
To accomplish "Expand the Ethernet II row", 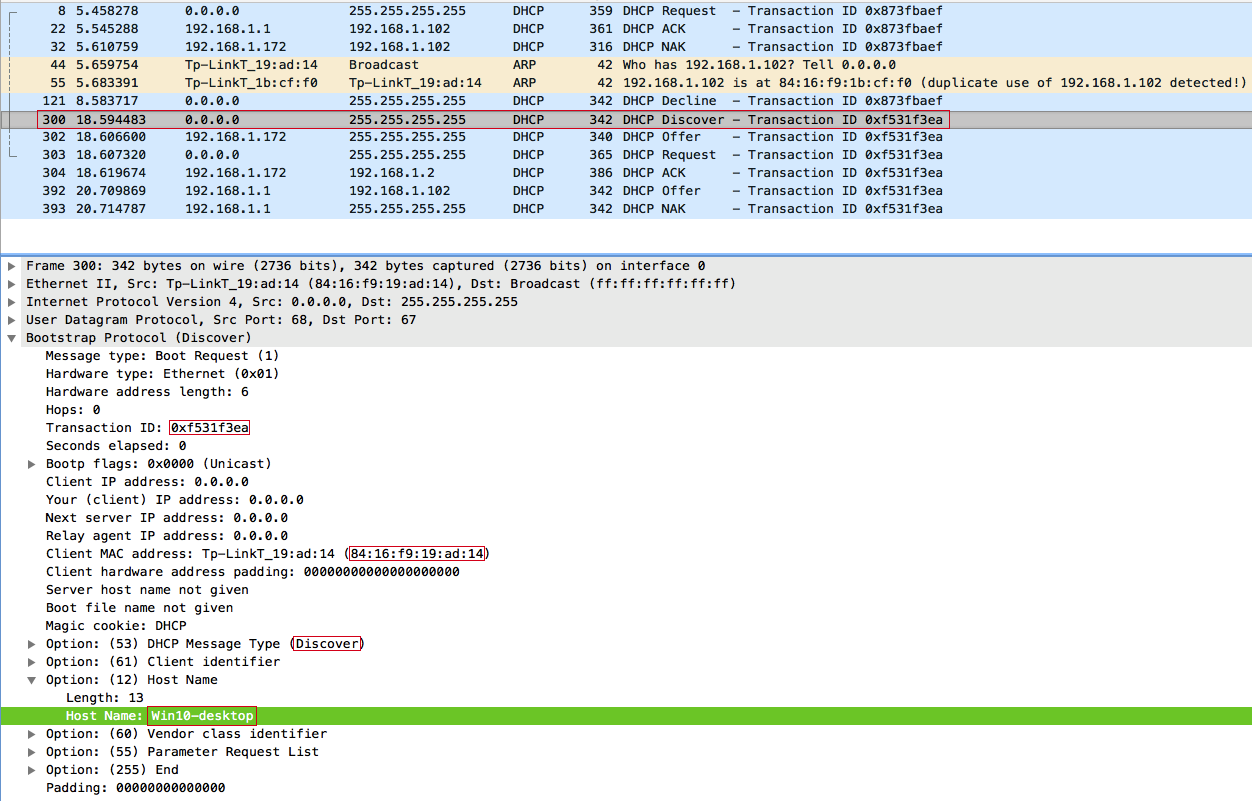I will click(x=12, y=284).
